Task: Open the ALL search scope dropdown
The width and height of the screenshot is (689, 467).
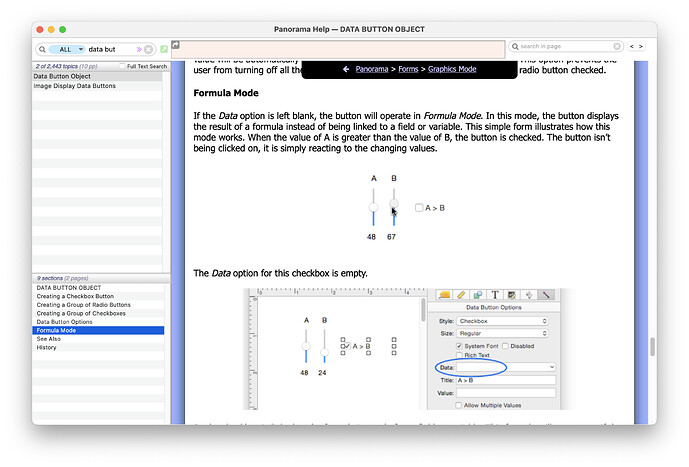Action: coord(66,49)
